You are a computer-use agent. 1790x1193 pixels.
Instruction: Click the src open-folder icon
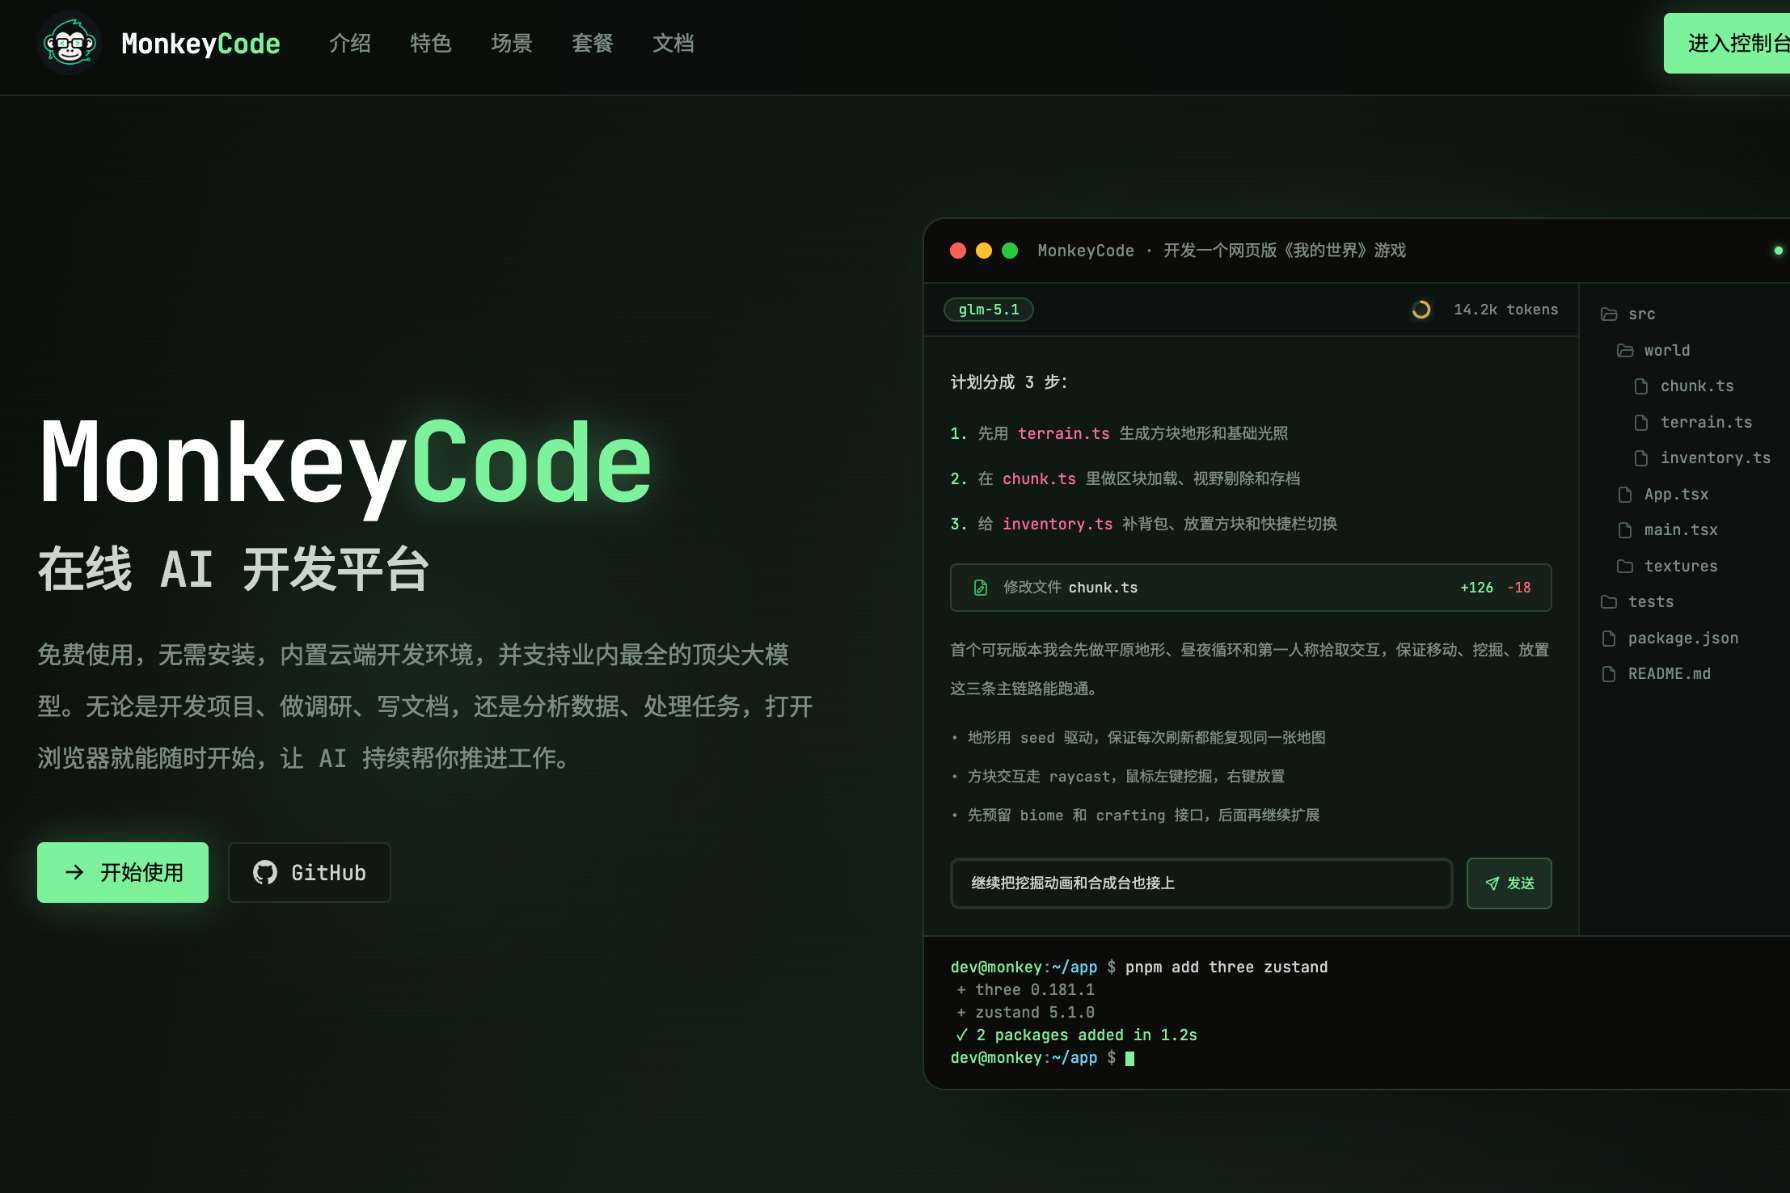pyautogui.click(x=1609, y=314)
